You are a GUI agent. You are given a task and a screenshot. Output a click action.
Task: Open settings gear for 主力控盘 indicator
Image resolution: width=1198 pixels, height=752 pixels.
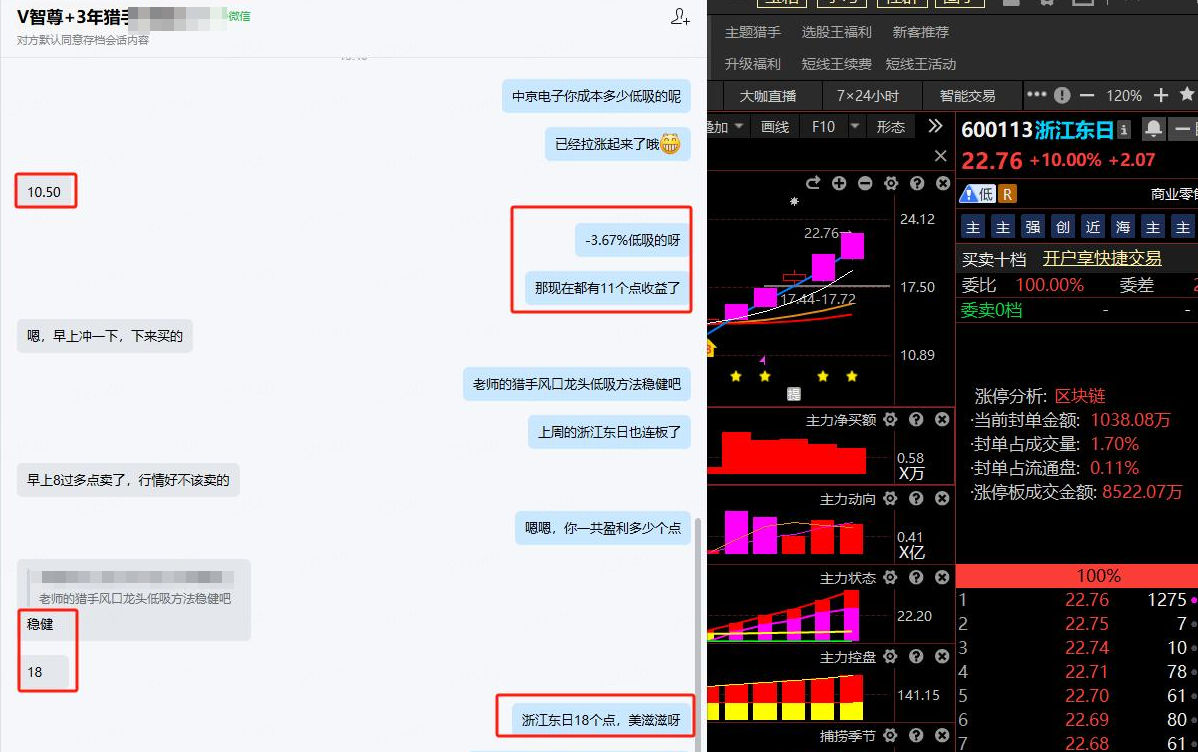(890, 656)
